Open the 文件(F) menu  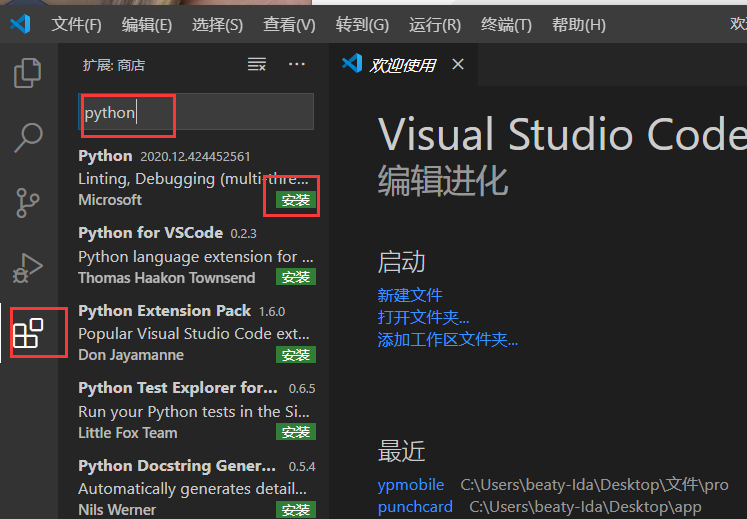pos(76,24)
